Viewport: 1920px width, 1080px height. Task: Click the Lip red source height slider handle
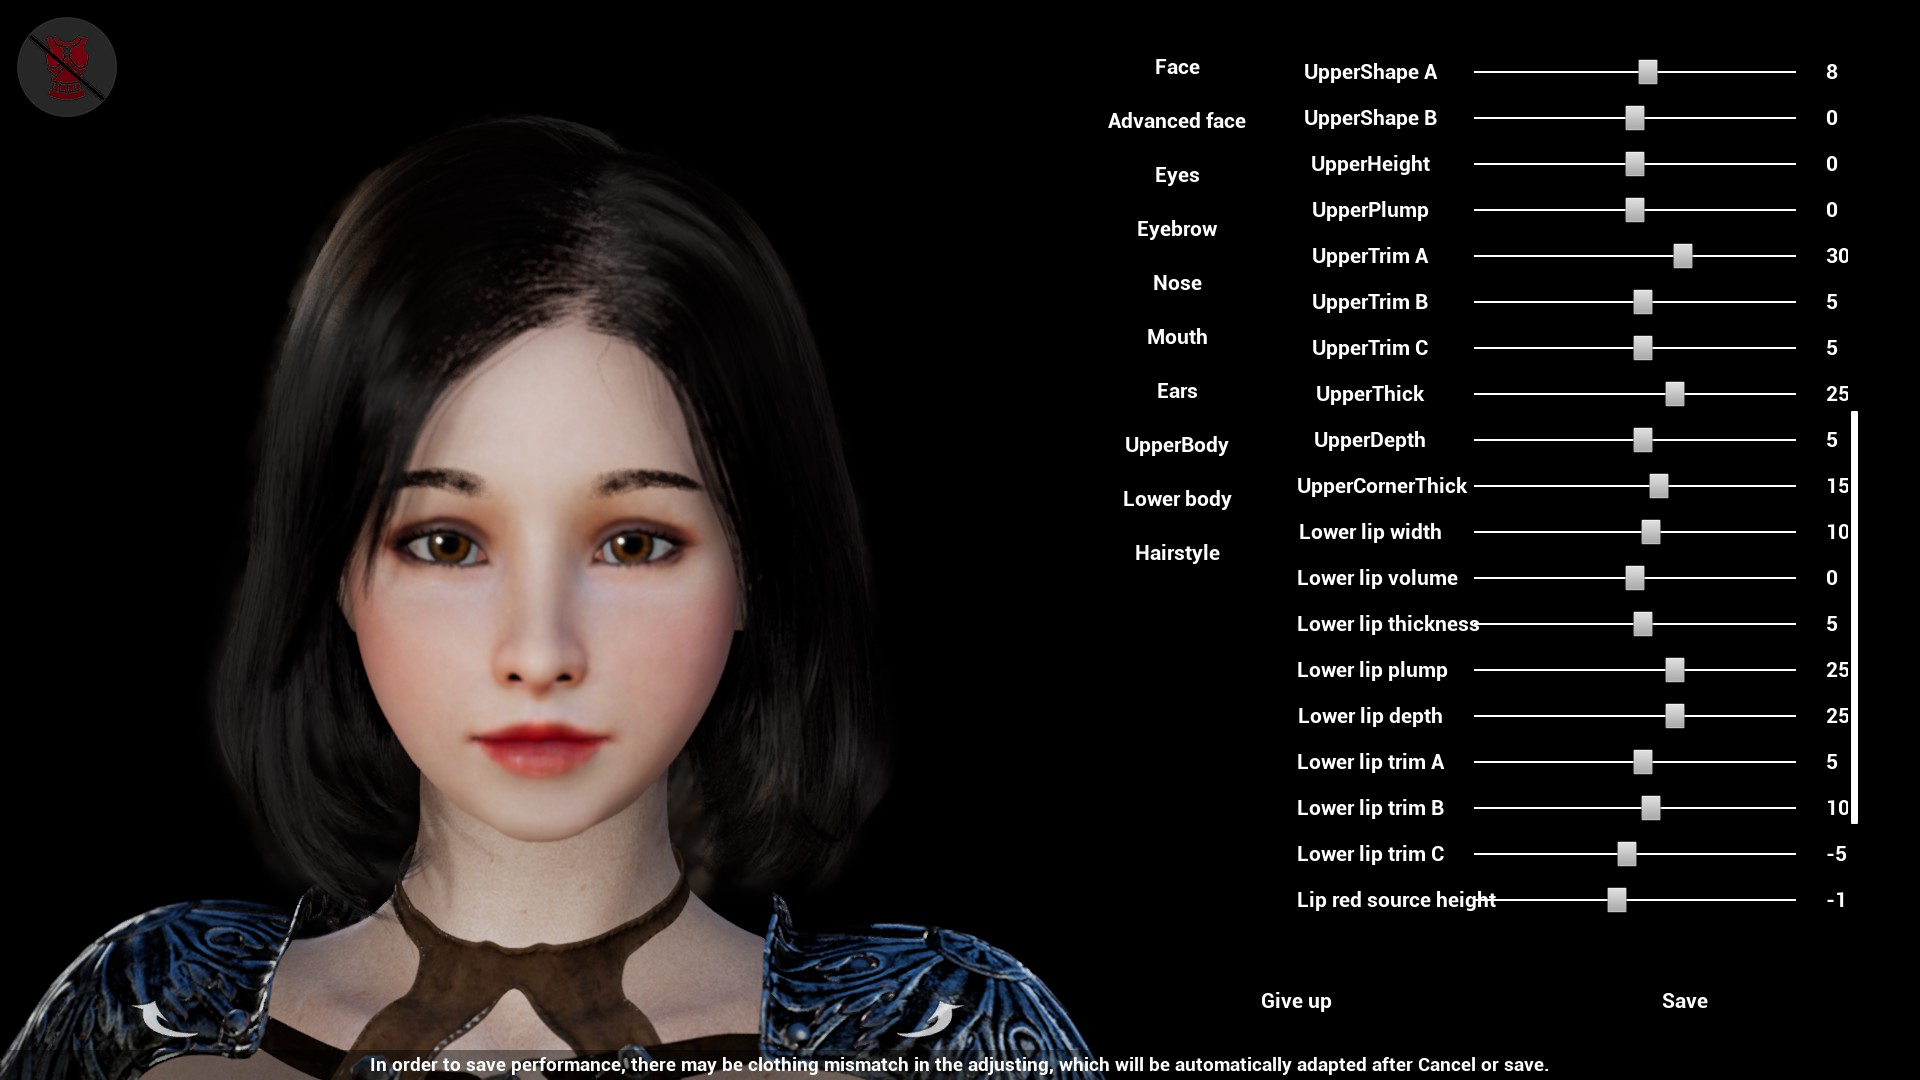click(x=1617, y=900)
